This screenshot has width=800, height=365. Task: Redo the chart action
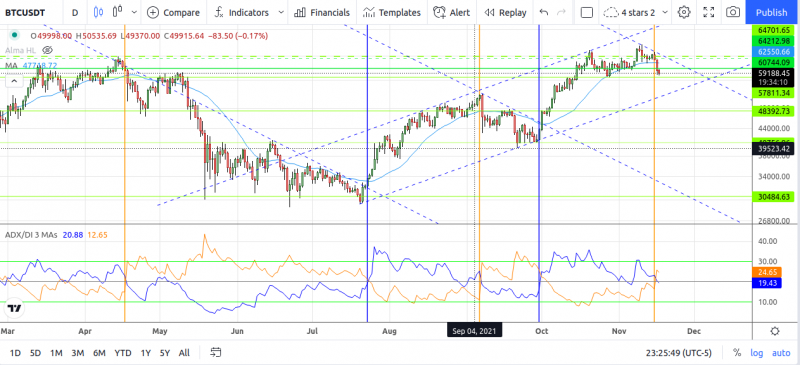561,12
